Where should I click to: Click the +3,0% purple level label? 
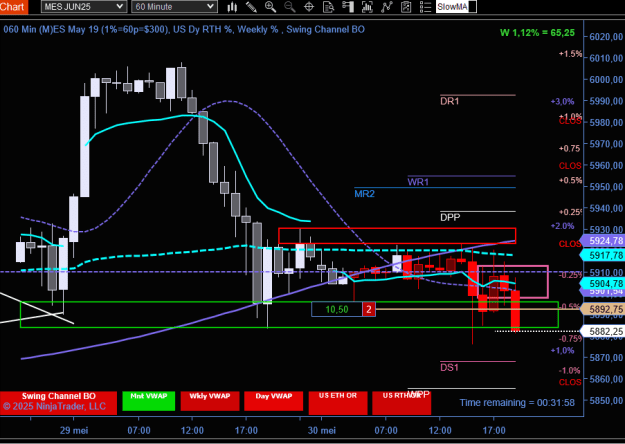click(x=562, y=102)
